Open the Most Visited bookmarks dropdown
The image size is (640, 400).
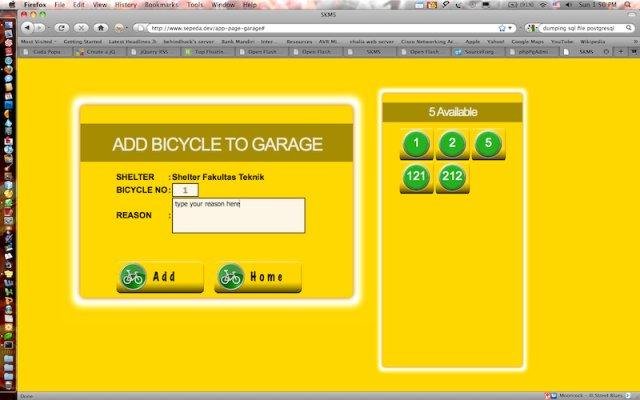[x=38, y=42]
